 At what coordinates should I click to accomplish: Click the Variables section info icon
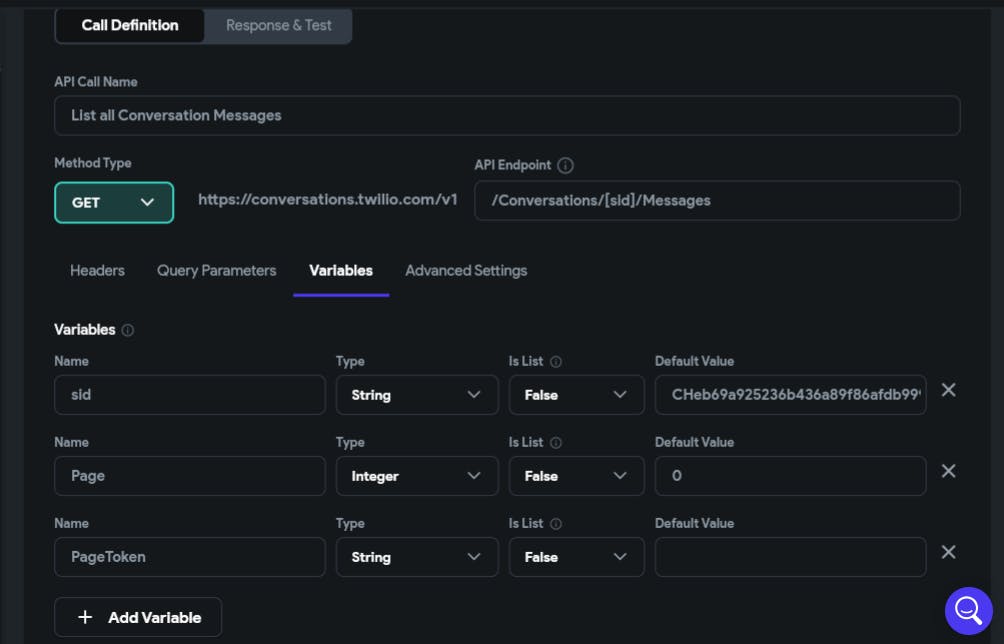[128, 330]
